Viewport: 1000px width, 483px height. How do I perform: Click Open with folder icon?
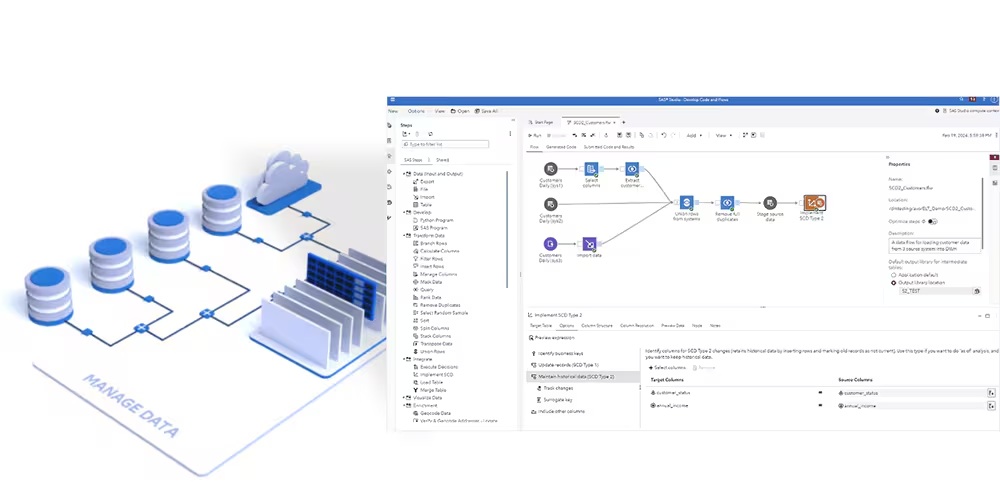coord(460,111)
